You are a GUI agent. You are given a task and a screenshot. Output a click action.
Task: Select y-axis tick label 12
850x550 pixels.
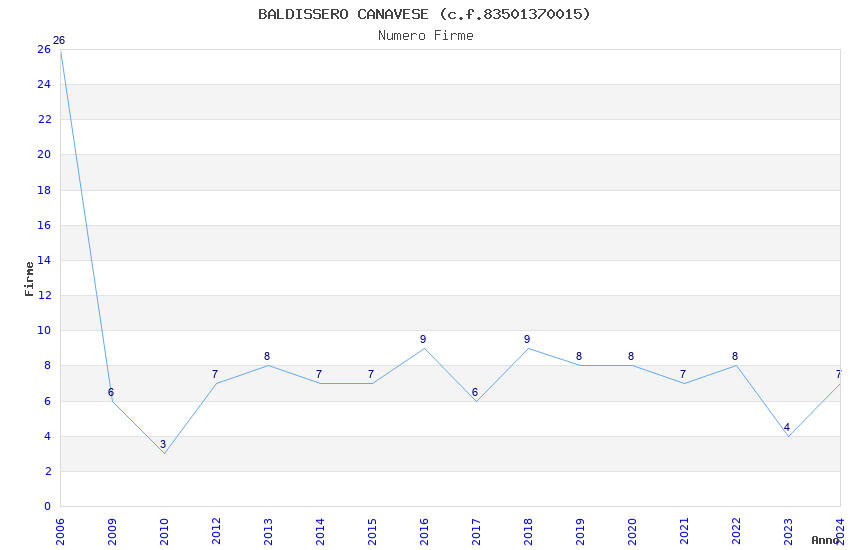[x=44, y=295]
